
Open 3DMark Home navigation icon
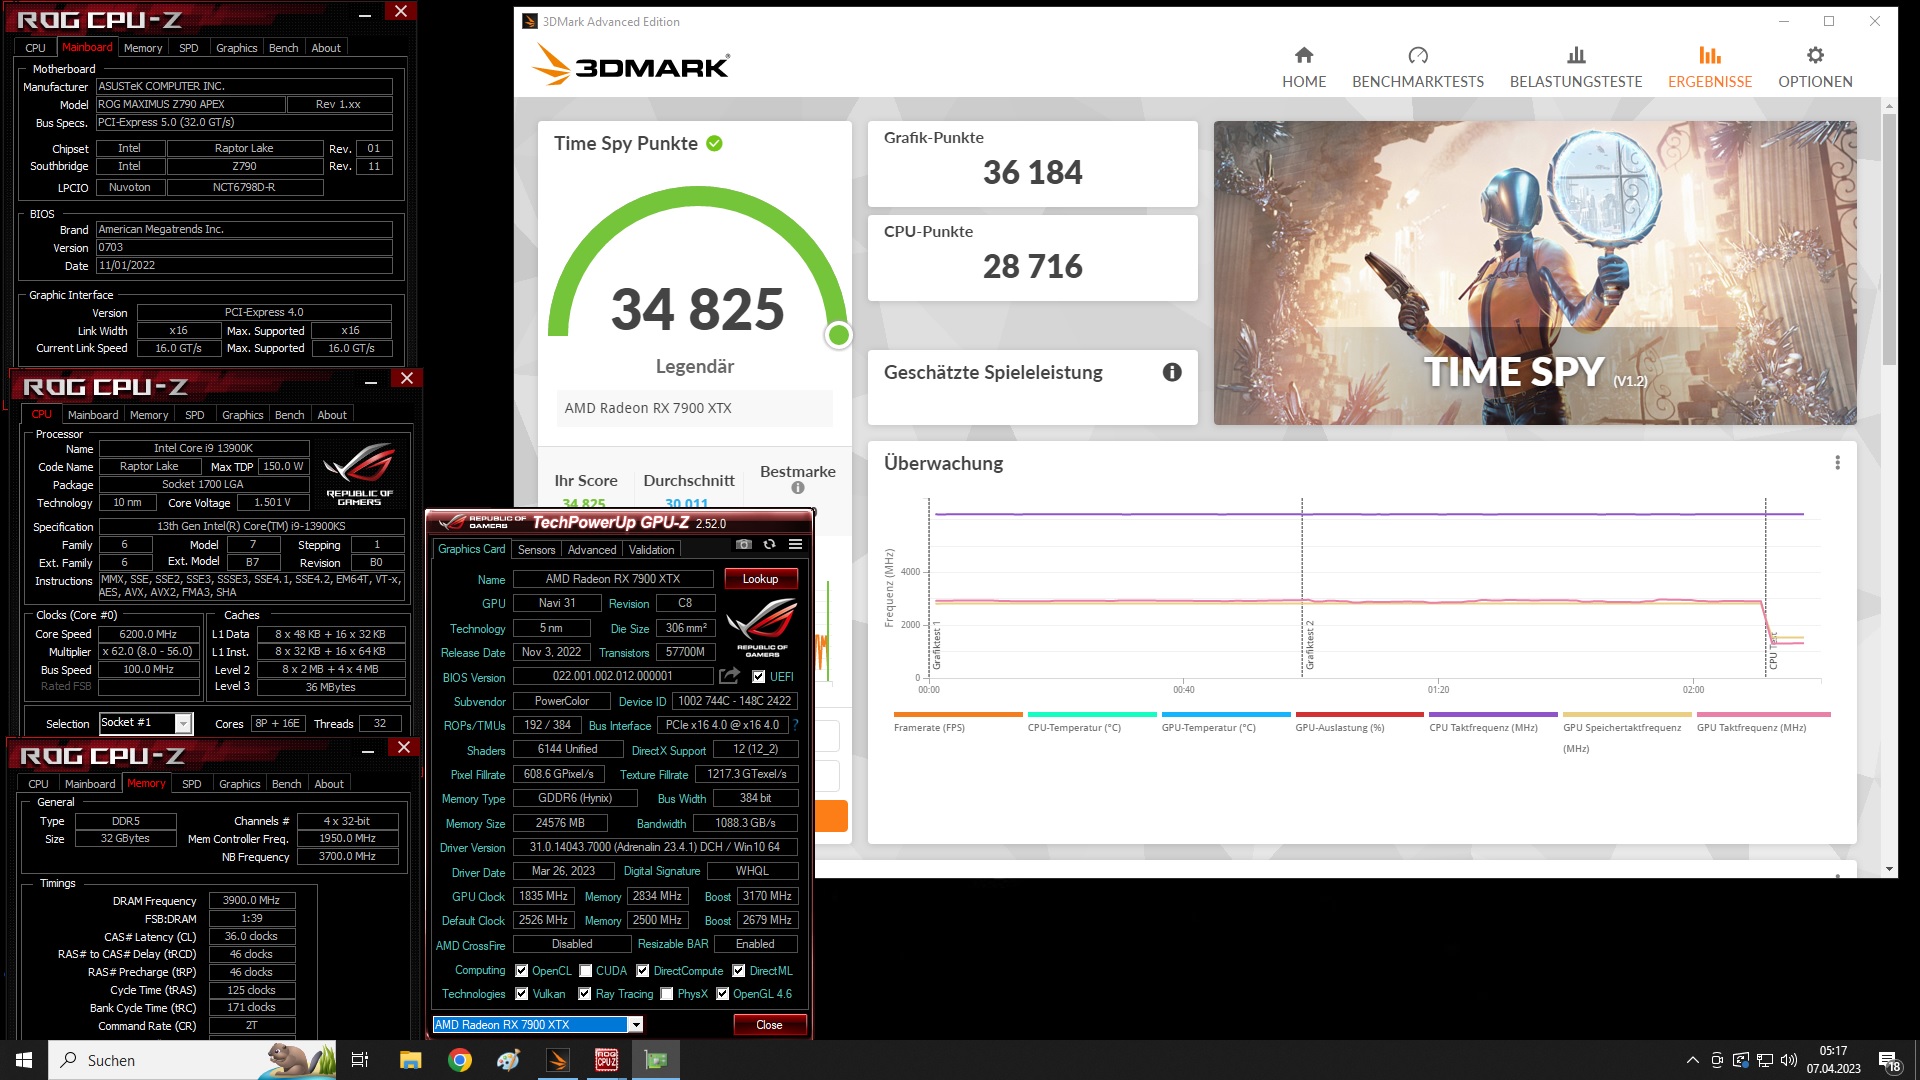click(x=1303, y=56)
